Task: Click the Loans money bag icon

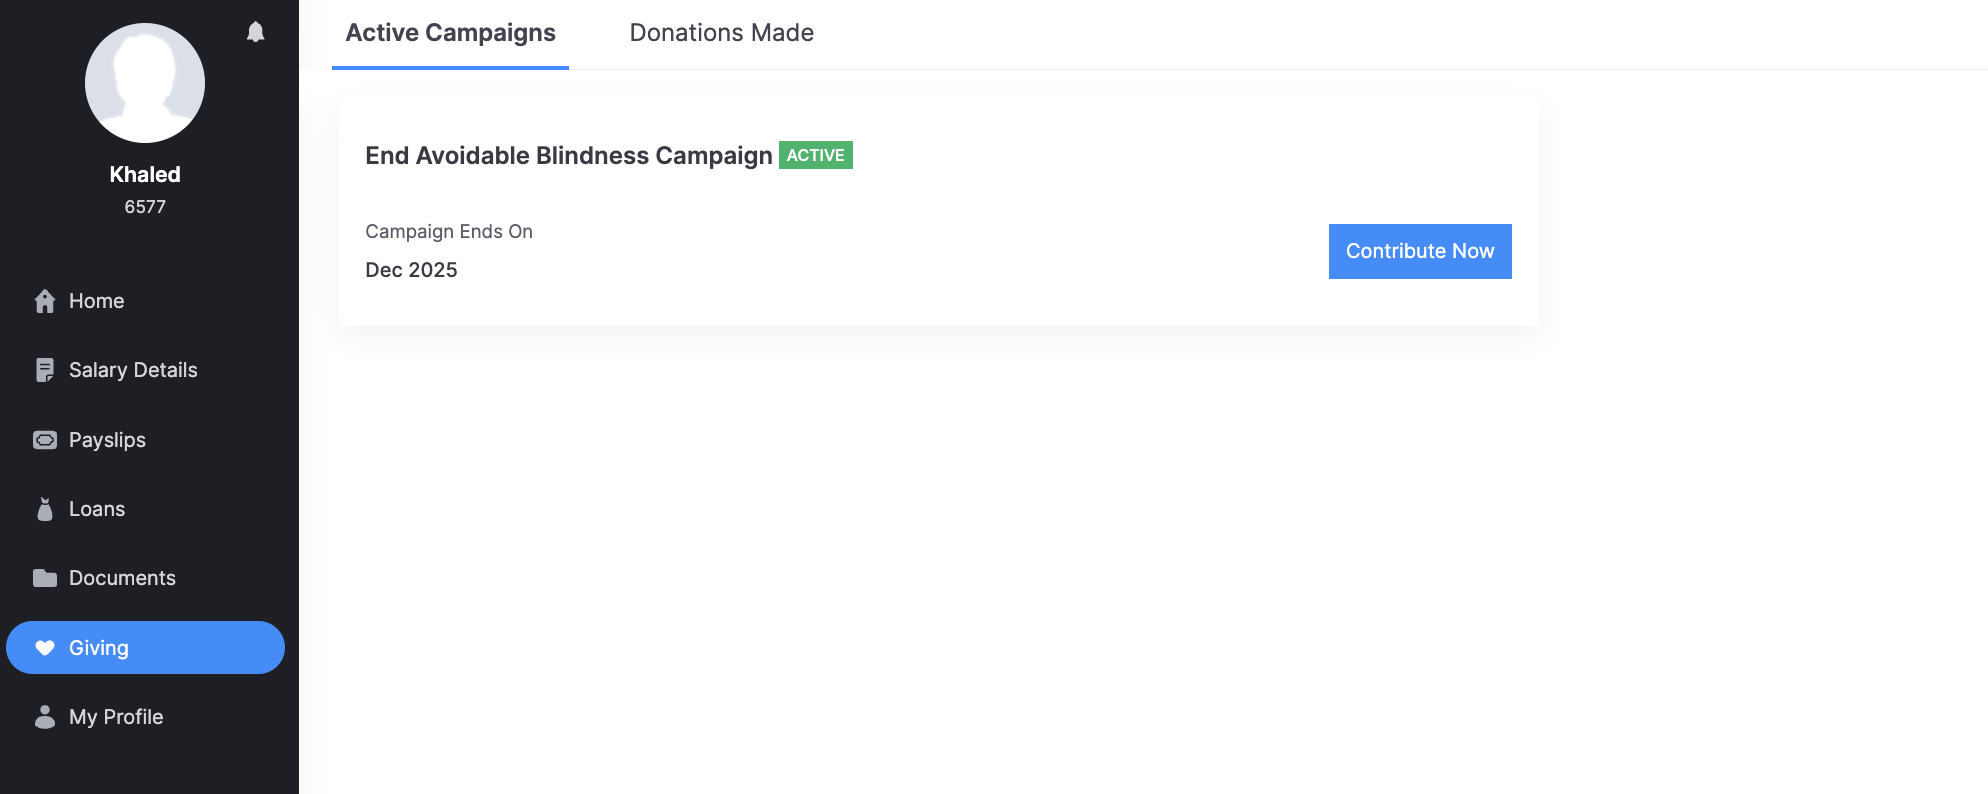Action: [x=45, y=509]
